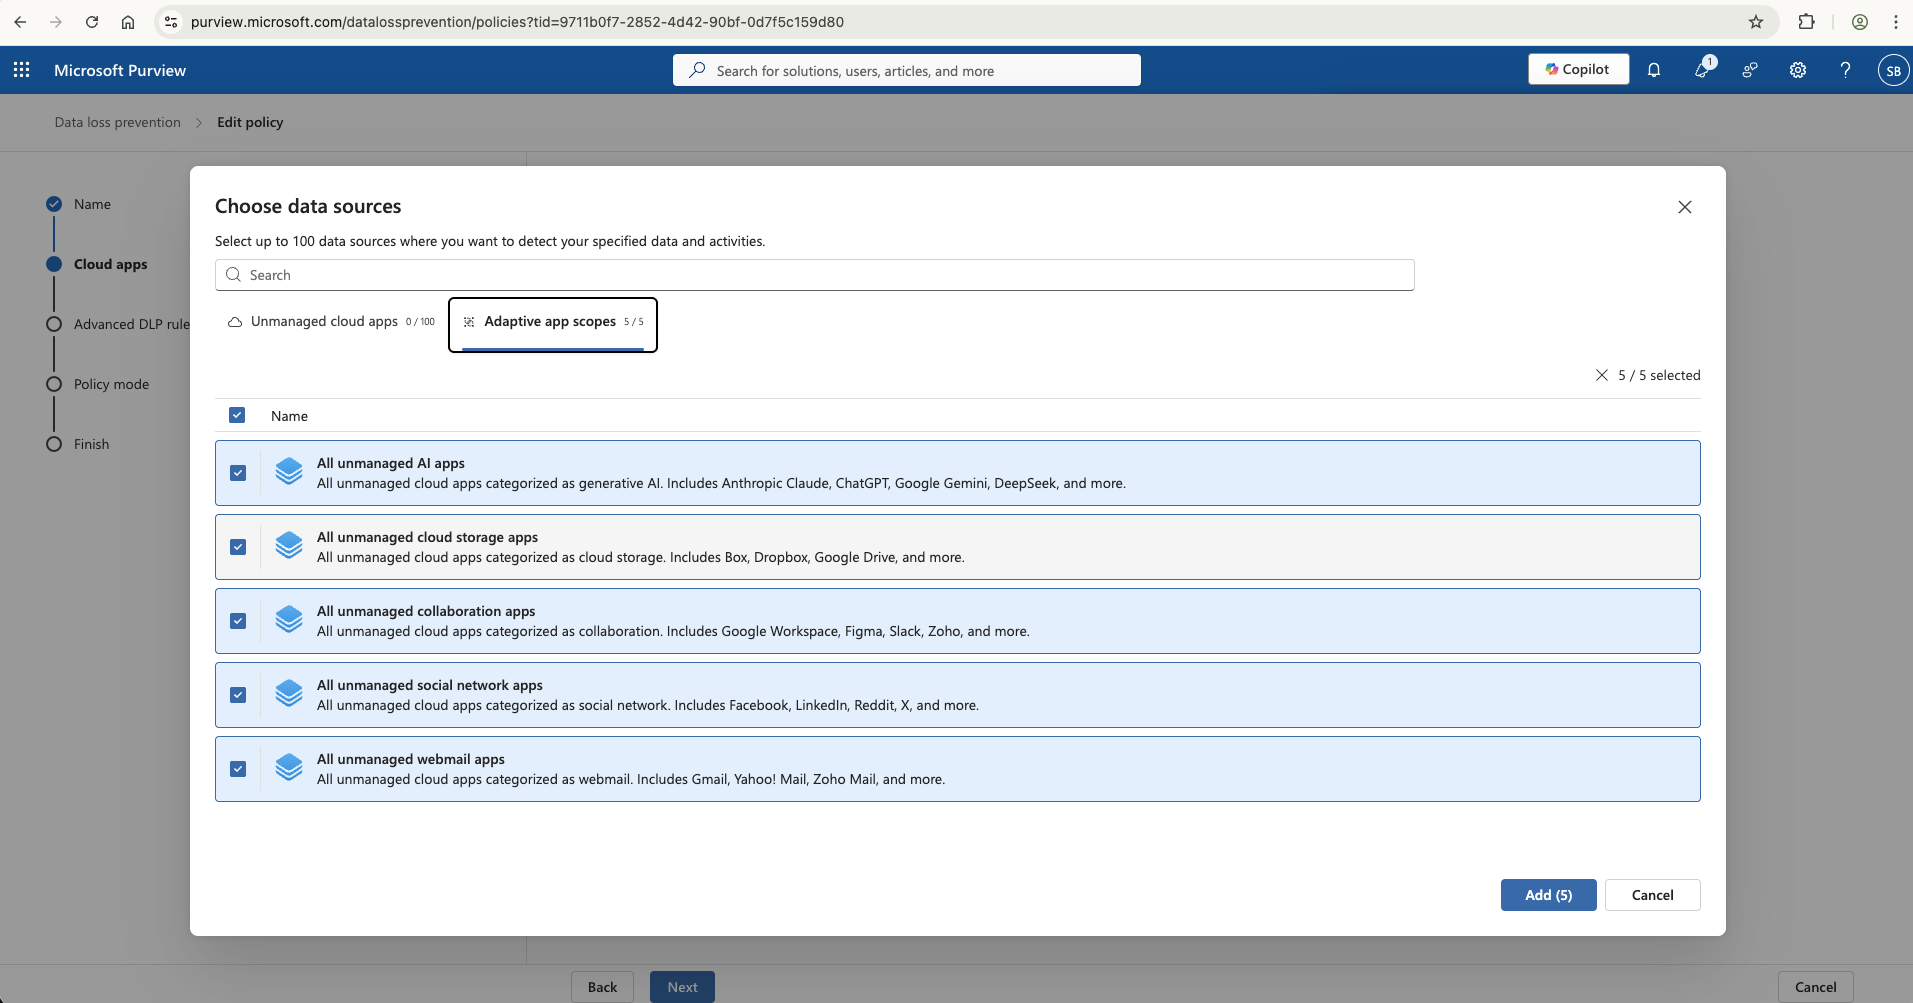Click the description mentioning Box, Dropbox

coord(641,557)
